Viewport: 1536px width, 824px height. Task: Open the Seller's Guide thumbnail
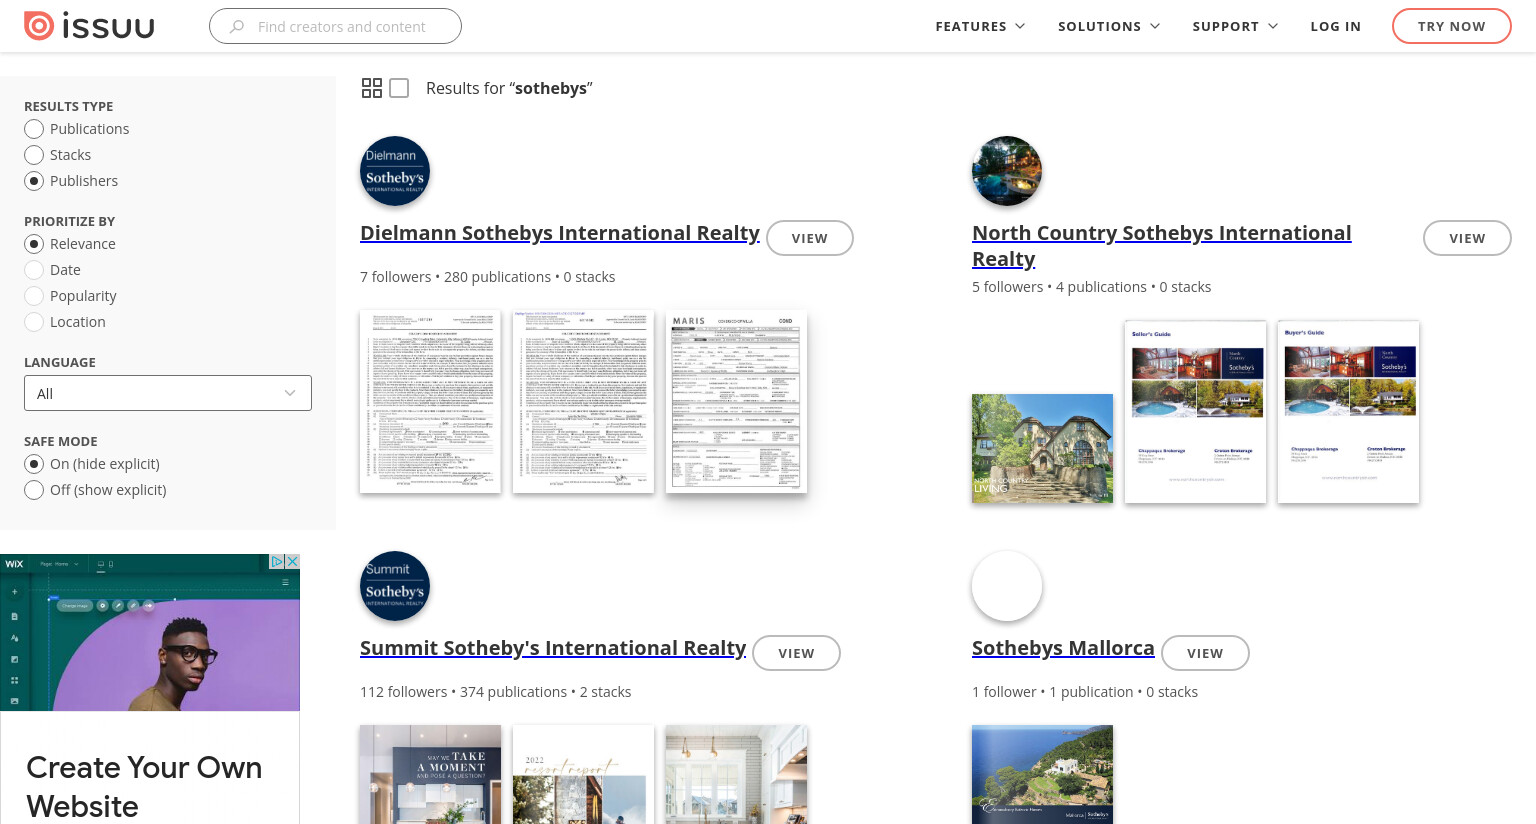[x=1195, y=412]
